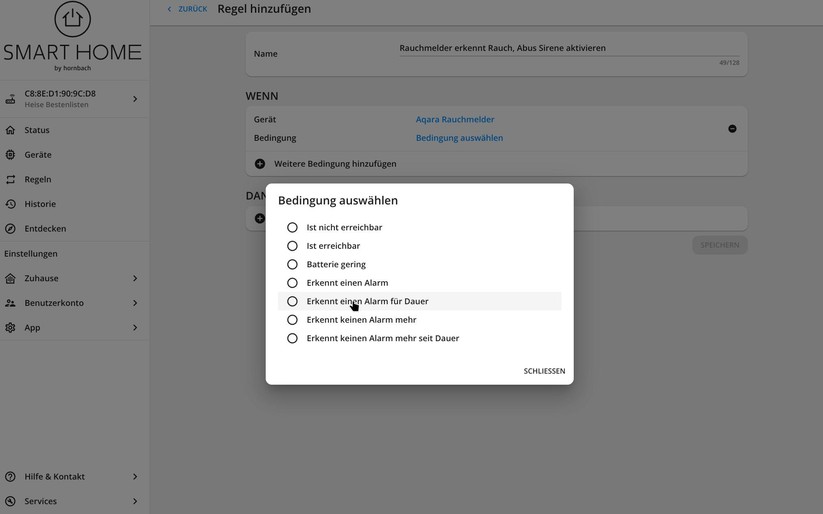This screenshot has height=514, width=823.
Task: Expand the Benutzerkonto chevron
Action: tap(135, 303)
